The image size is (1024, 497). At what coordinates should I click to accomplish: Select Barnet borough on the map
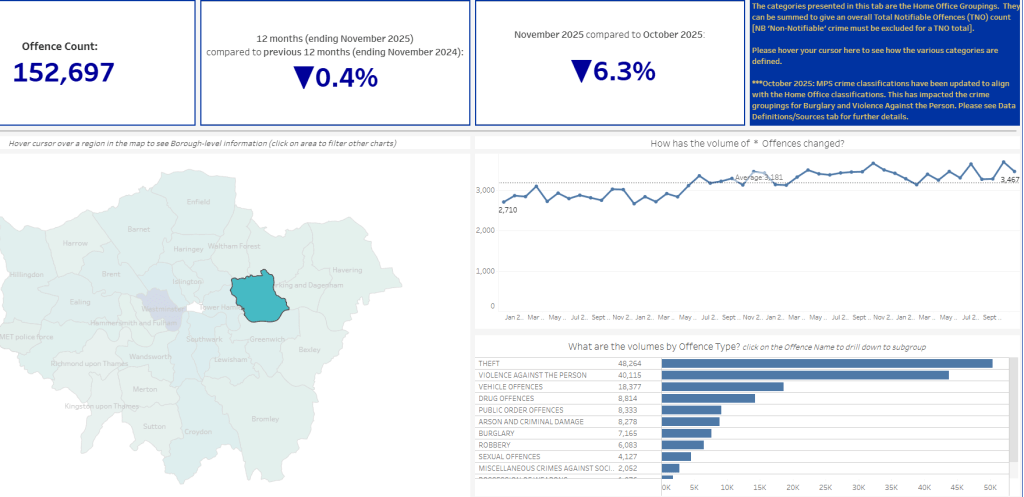point(139,229)
